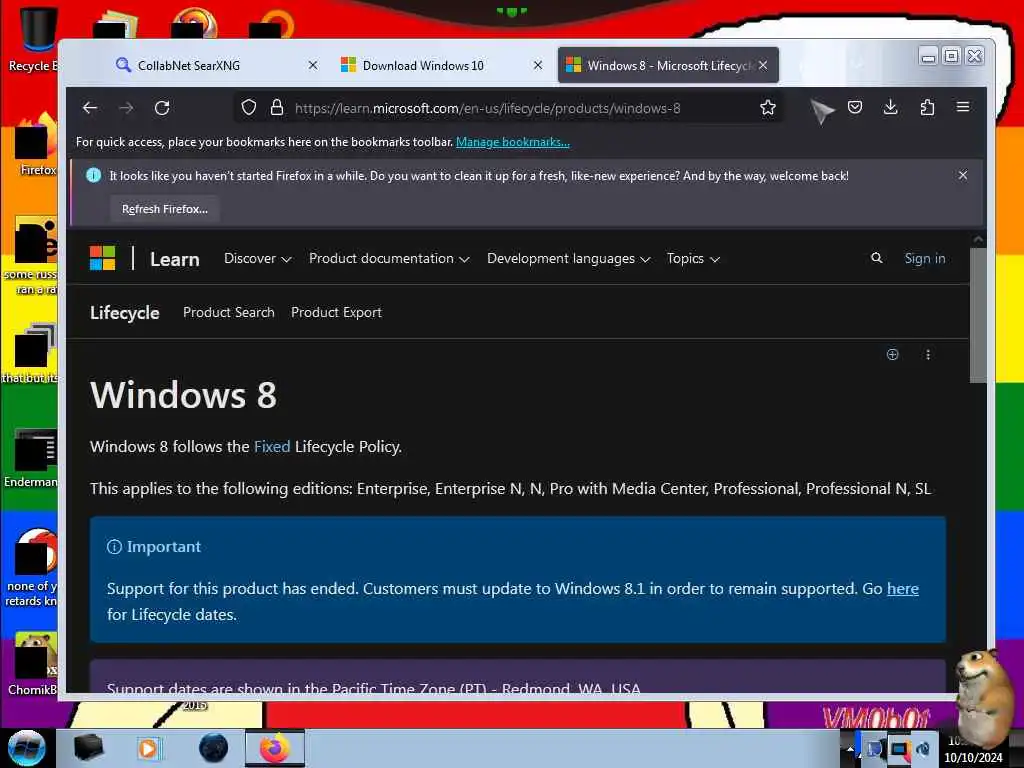The height and width of the screenshot is (768, 1024).
Task: Reload the page with the refresh icon
Action: tap(162, 108)
